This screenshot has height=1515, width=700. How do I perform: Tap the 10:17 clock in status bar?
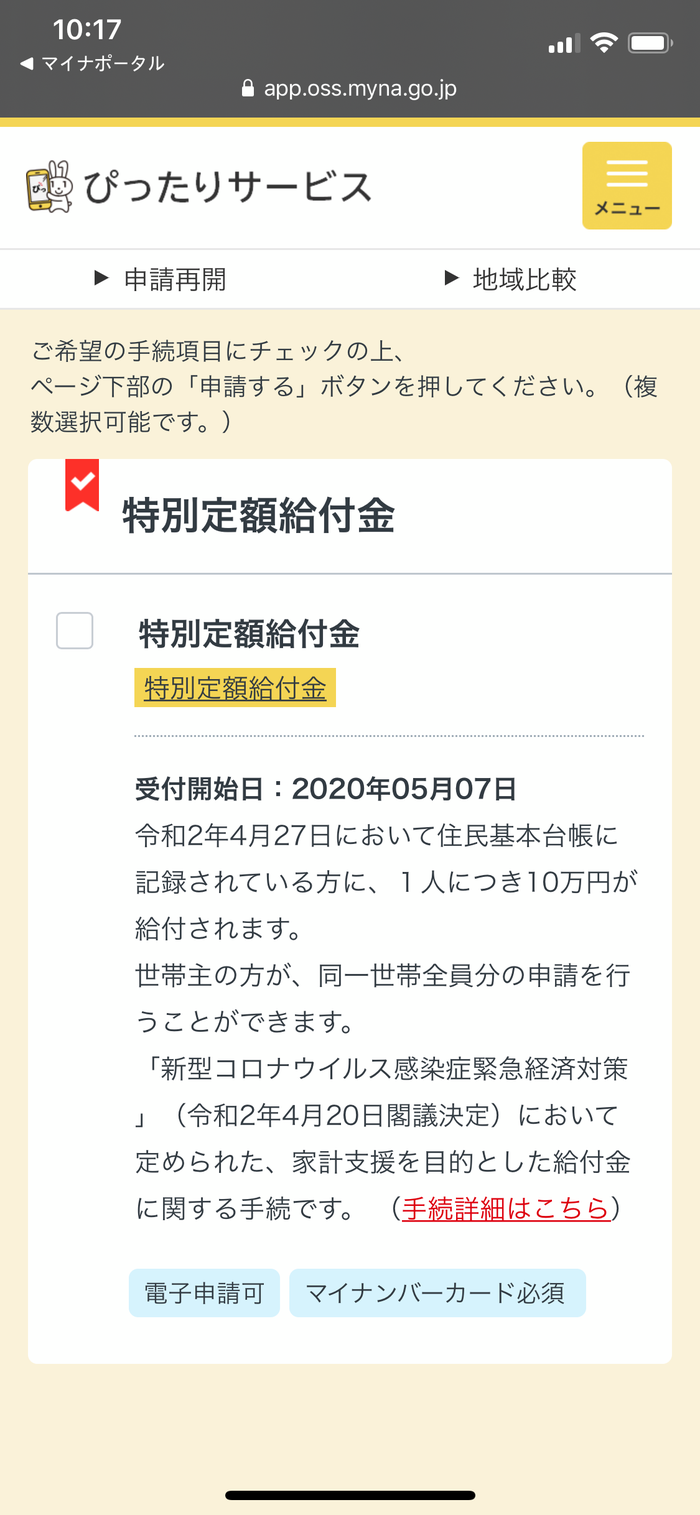coord(87,29)
